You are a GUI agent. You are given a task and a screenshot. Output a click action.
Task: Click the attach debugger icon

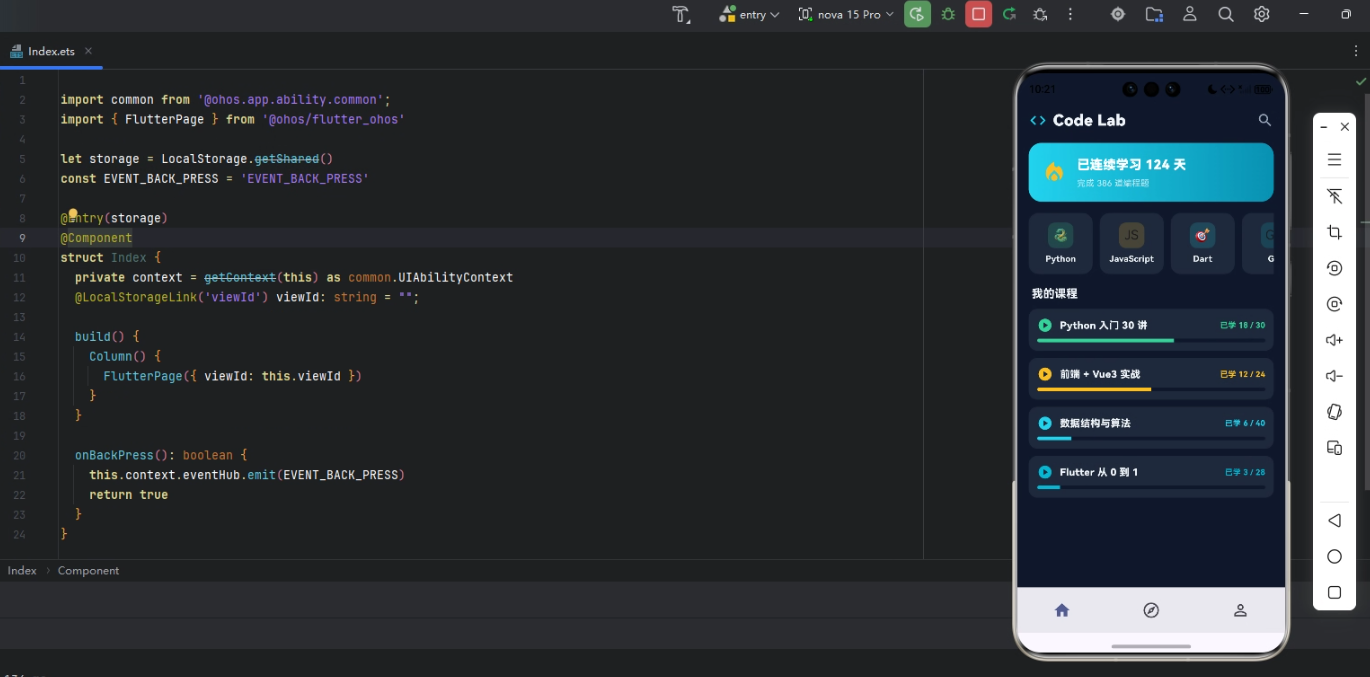[x=1040, y=14]
